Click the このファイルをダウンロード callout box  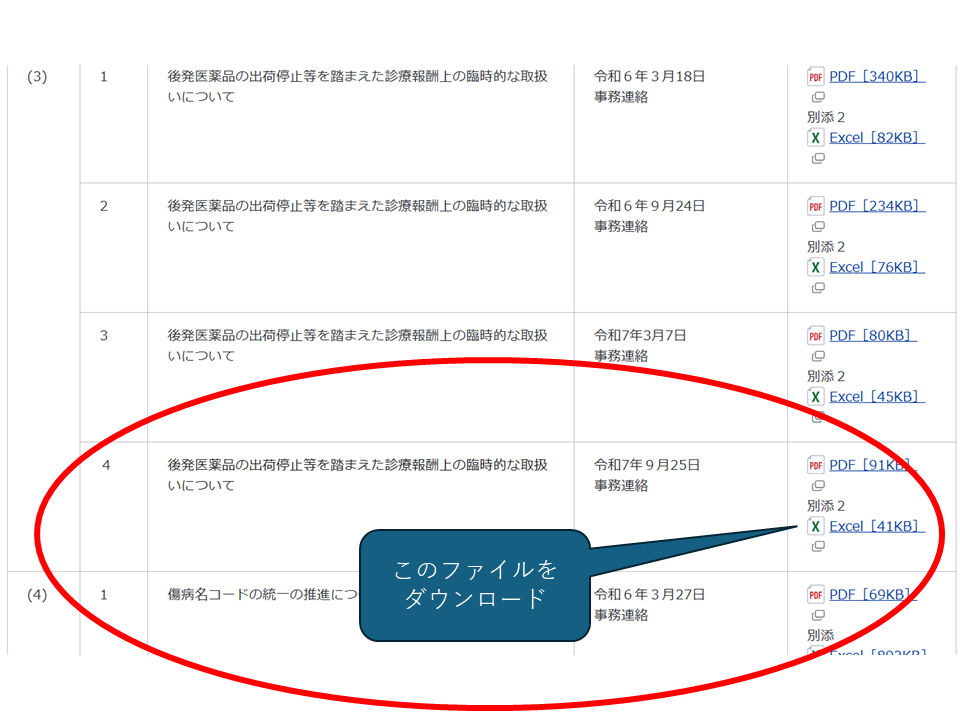click(474, 585)
